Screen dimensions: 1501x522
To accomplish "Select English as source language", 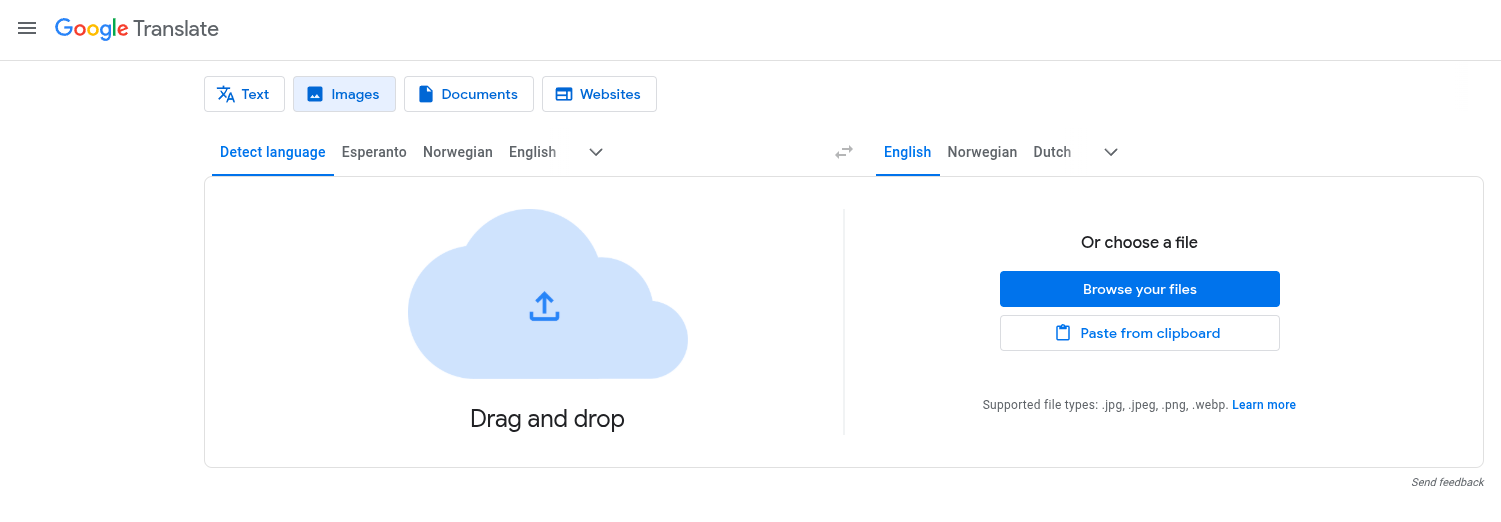I will coord(532,152).
